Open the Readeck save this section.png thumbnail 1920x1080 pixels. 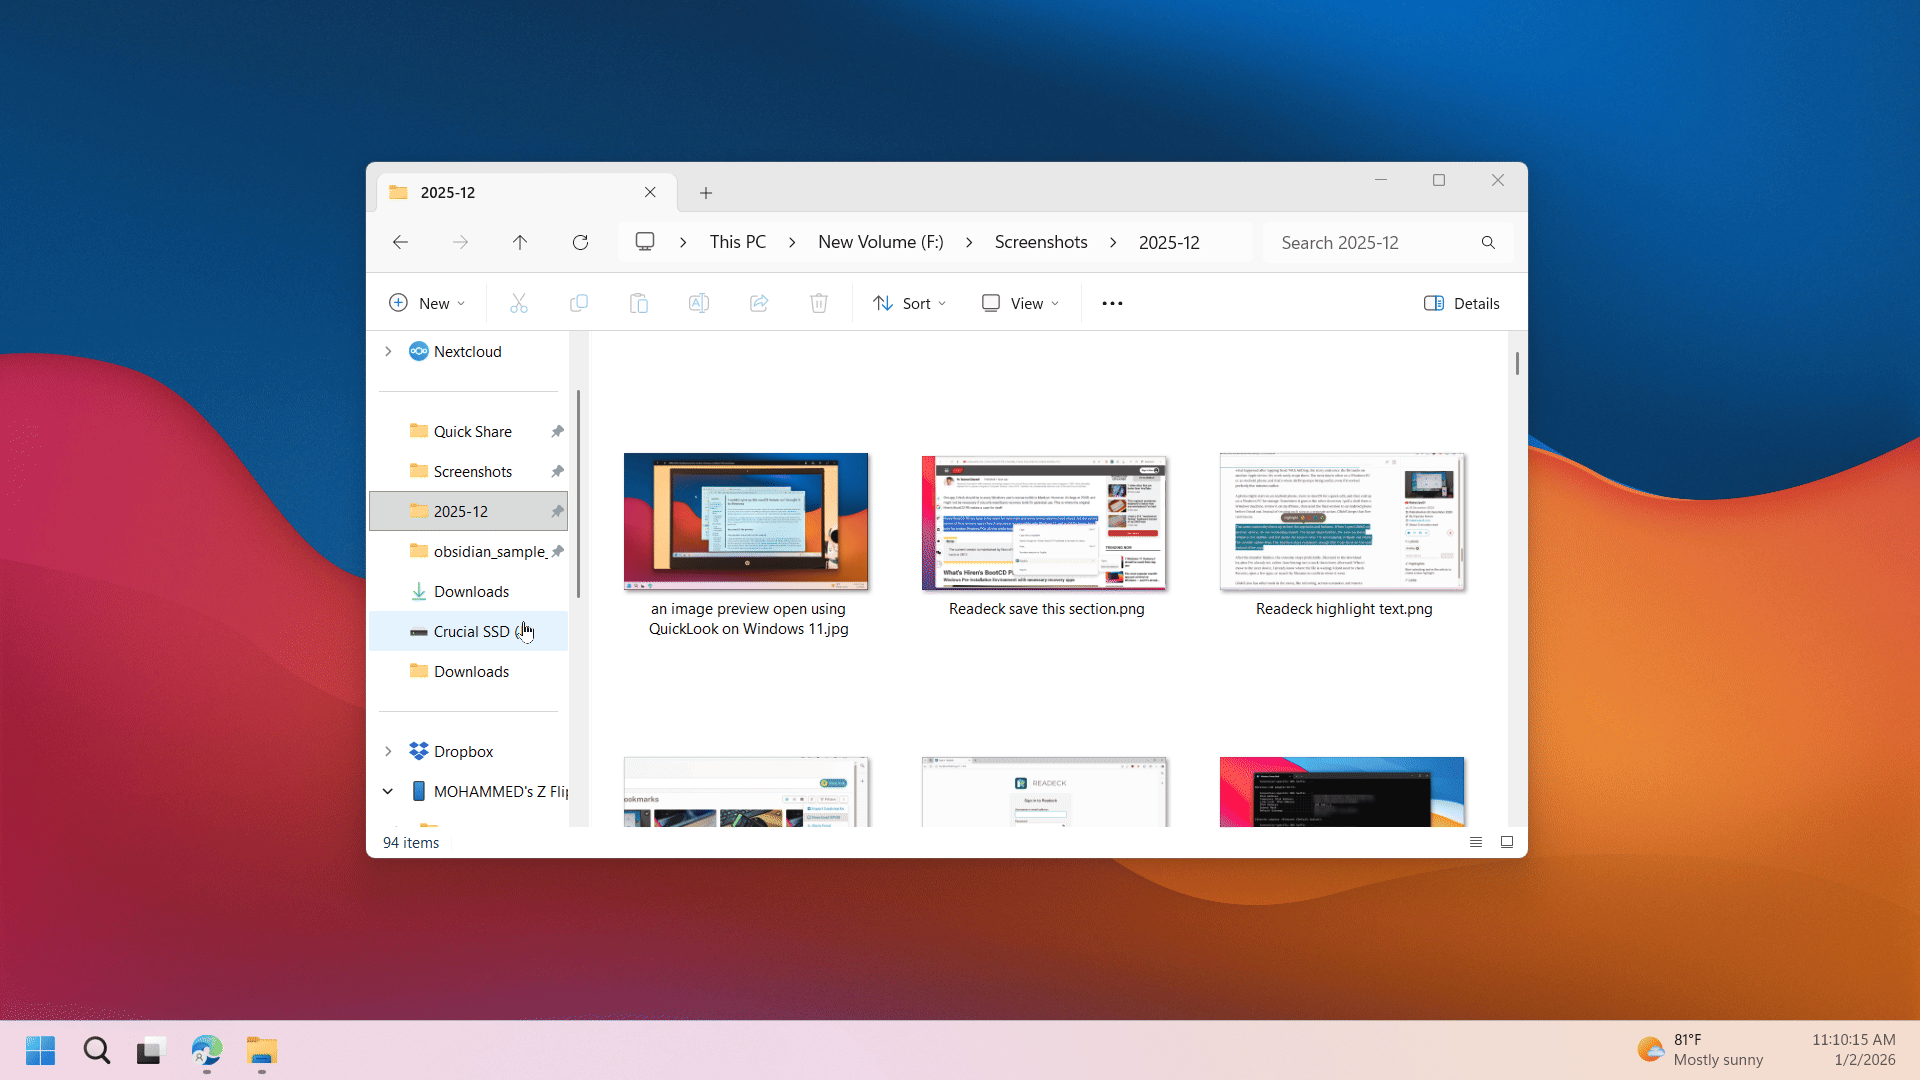point(1044,522)
